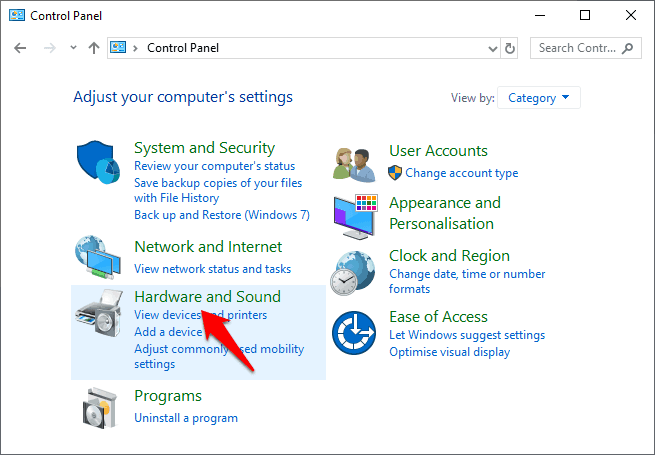
Task: Open the View by Category dropdown
Action: 538,98
